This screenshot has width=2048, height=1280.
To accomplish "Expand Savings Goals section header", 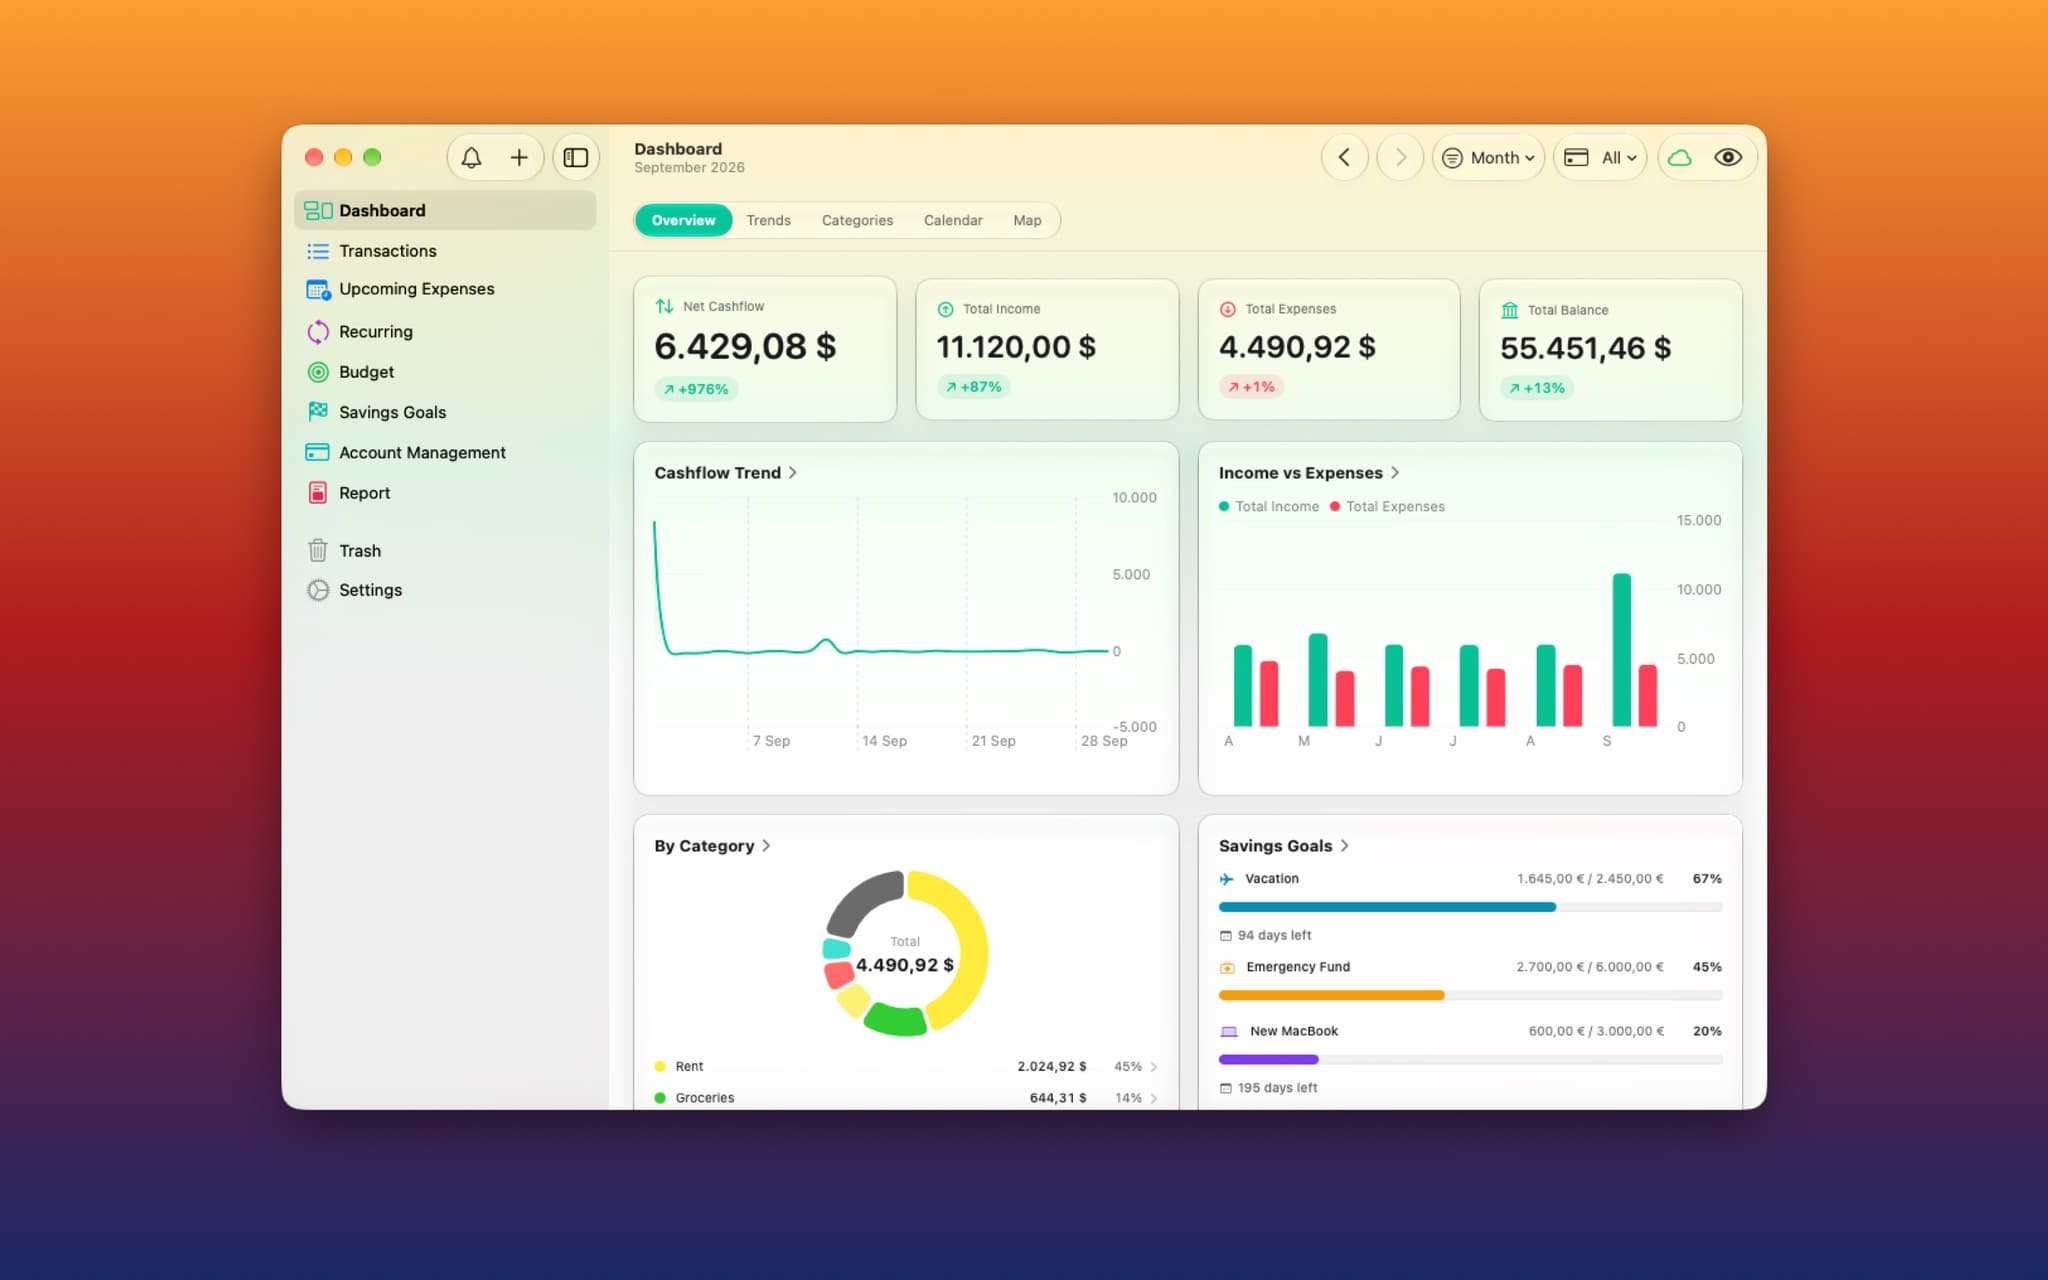I will tap(1284, 846).
